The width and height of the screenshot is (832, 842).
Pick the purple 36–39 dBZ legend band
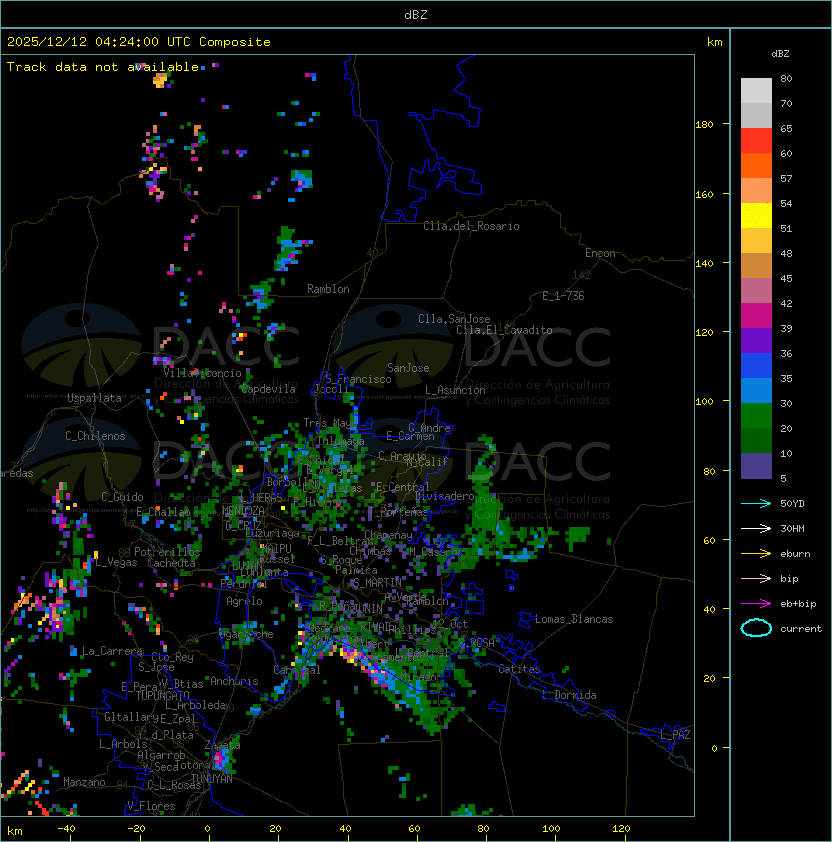pyautogui.click(x=756, y=340)
